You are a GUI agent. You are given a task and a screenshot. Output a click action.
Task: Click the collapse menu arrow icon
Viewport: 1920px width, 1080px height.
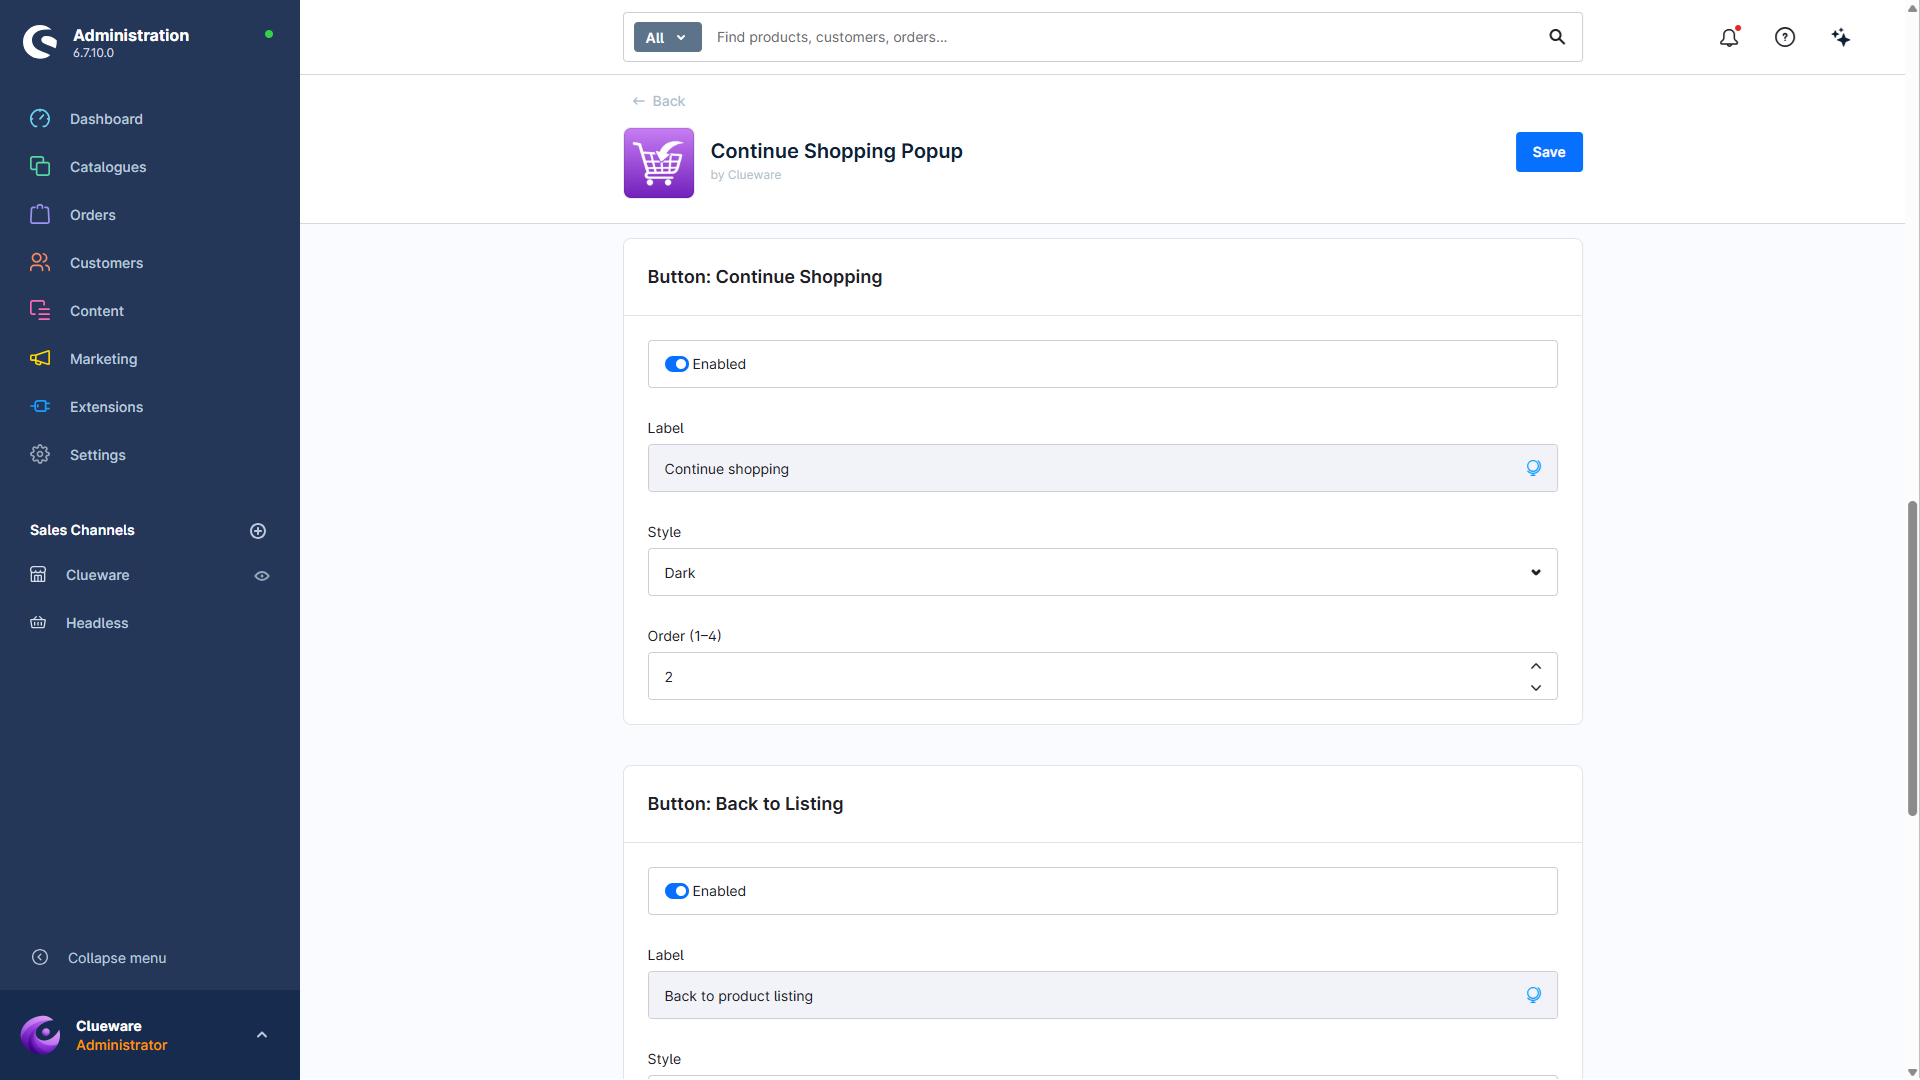pyautogui.click(x=40, y=958)
